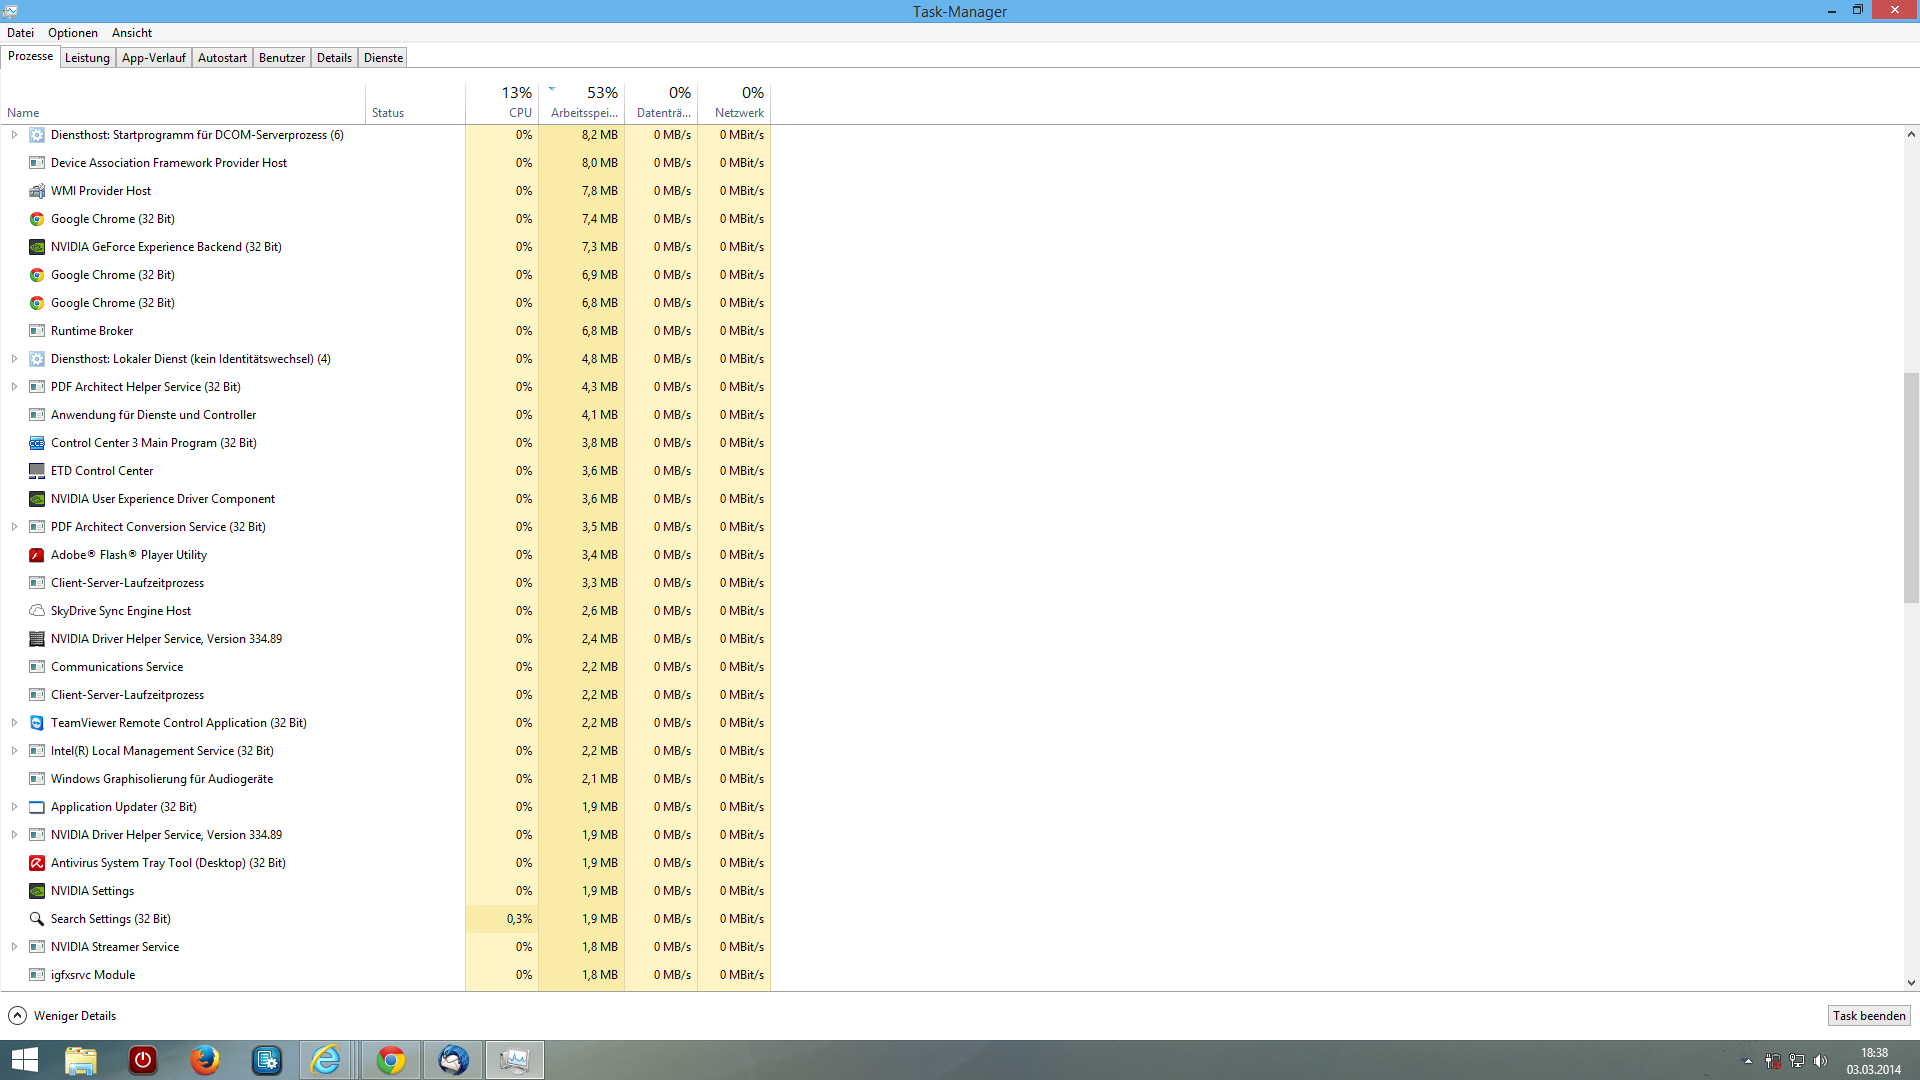Open the Optionen menu
This screenshot has width=1920, height=1080.
point(73,33)
